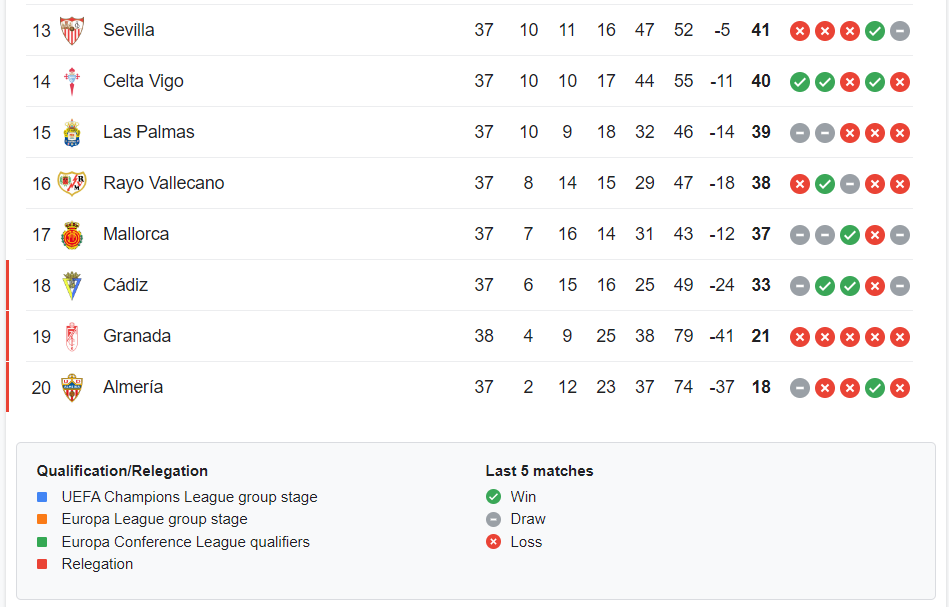Click the Almería club crest
Screen dimensions: 949x607
coord(72,388)
